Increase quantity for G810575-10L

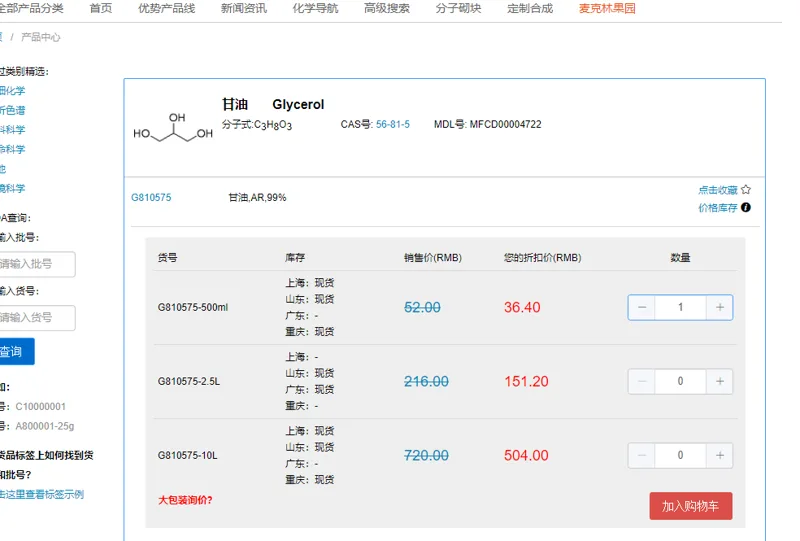719,455
